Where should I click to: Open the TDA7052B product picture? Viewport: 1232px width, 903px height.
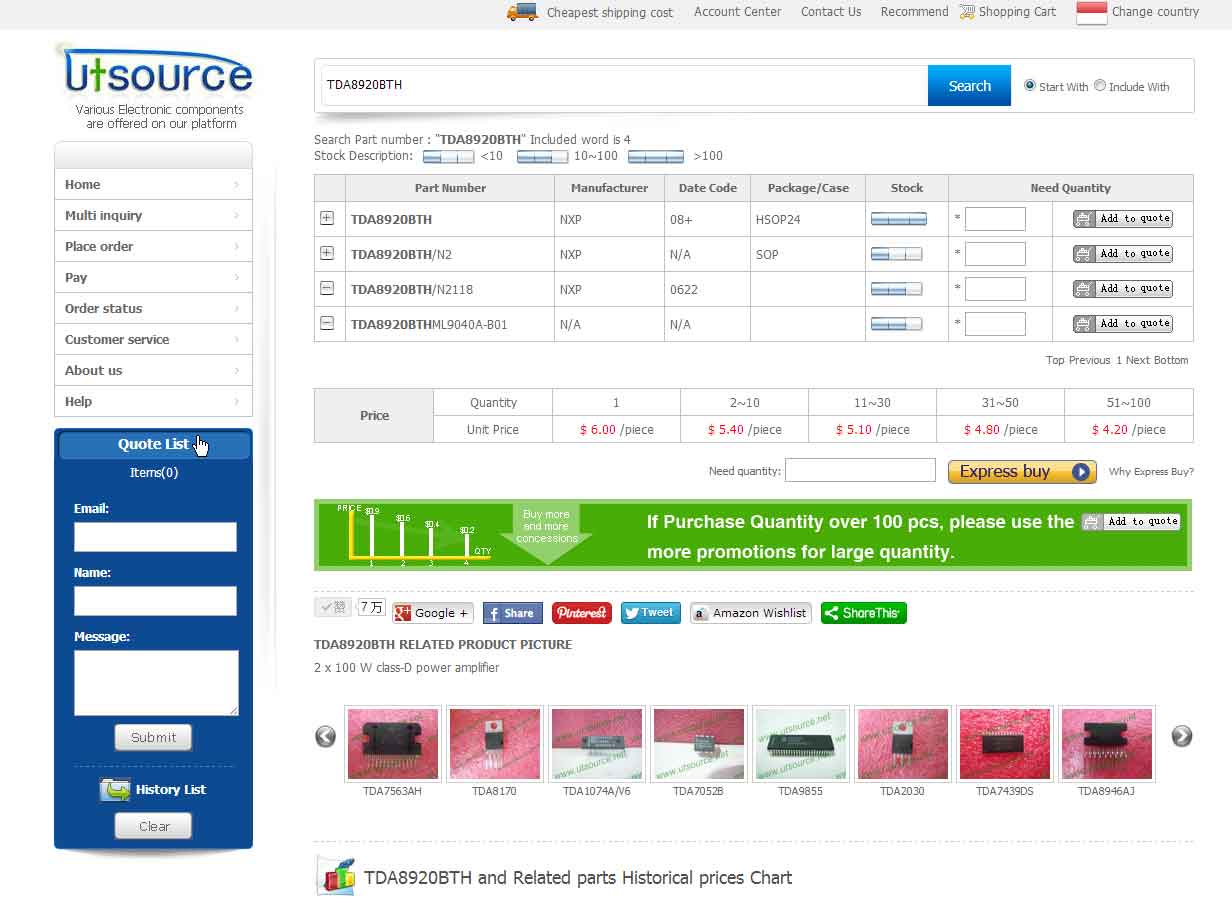pos(699,744)
